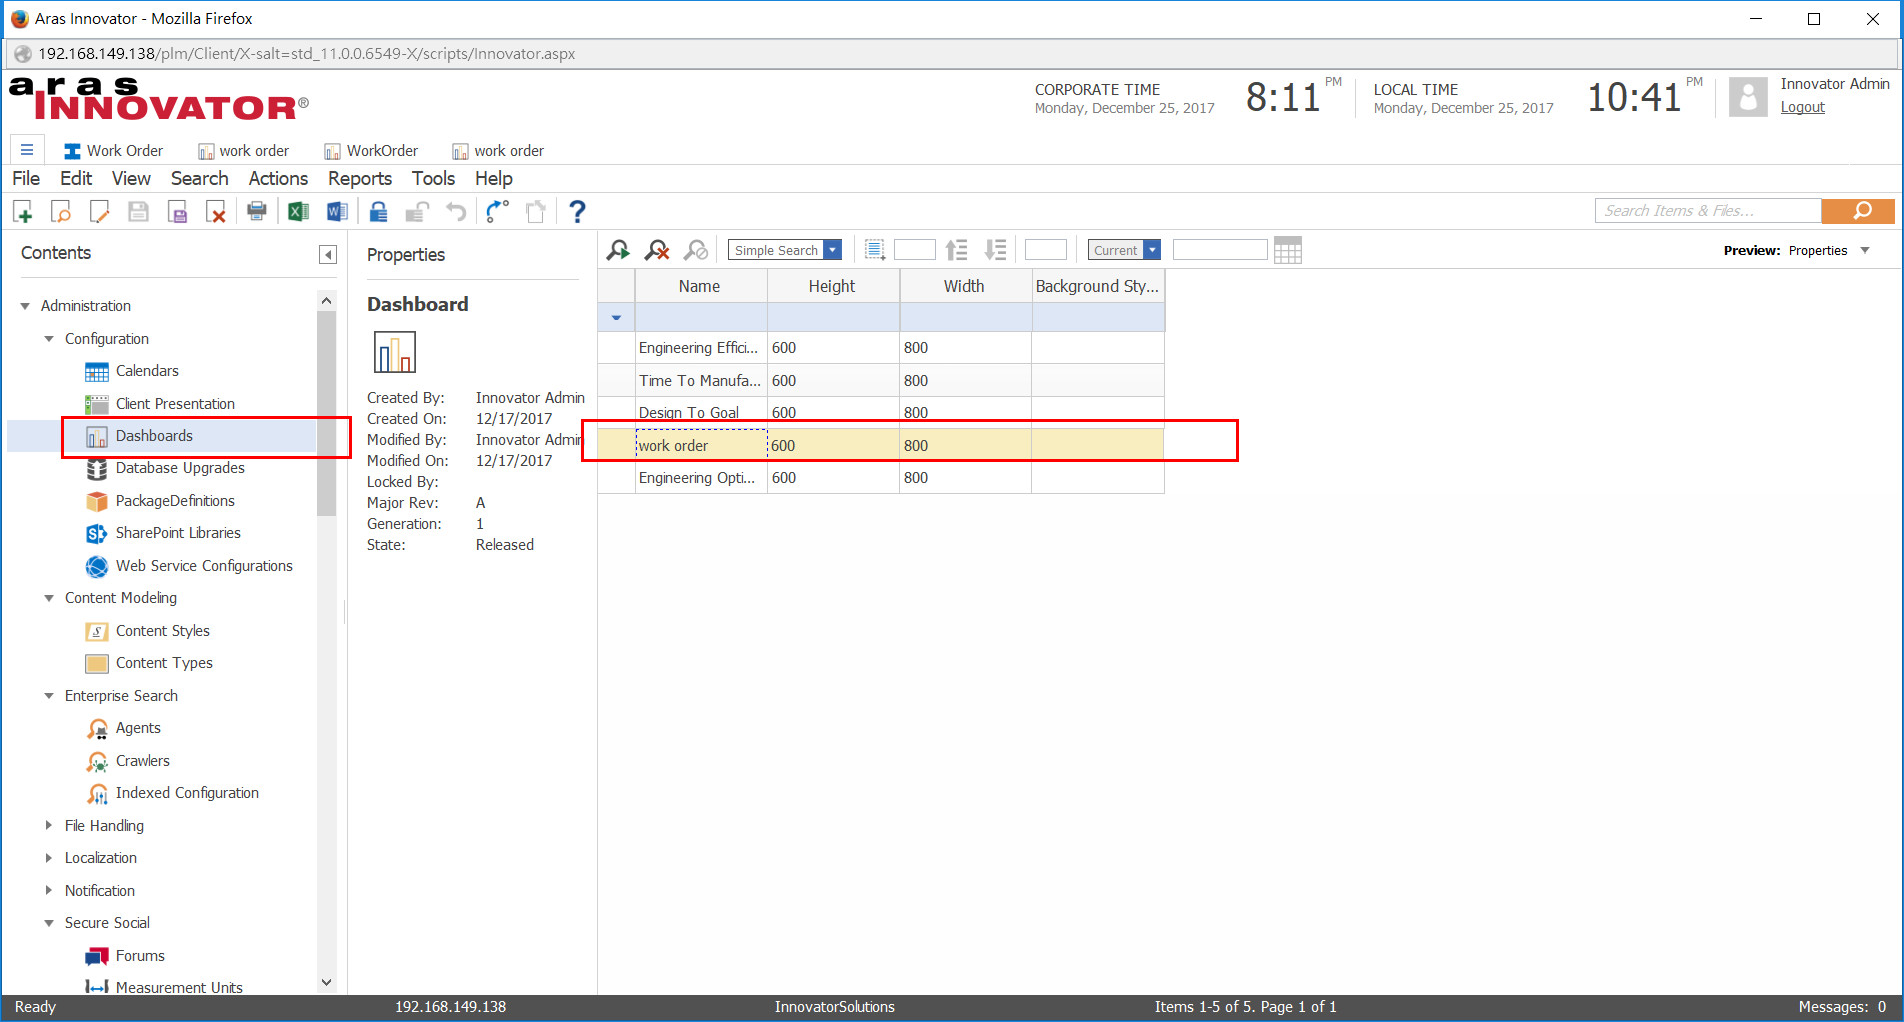Click the contents tree scroll-down arrow
This screenshot has height=1022, width=1904.
[x=326, y=983]
